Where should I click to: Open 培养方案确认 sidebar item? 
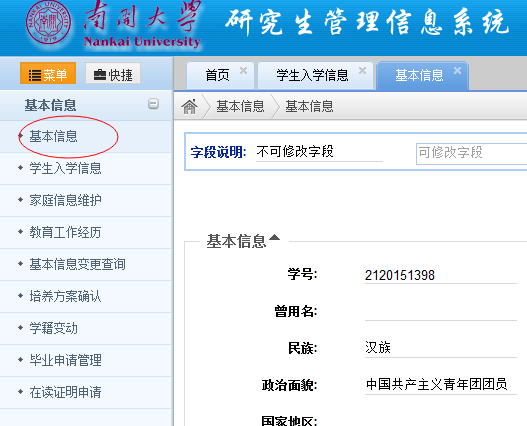[66, 296]
